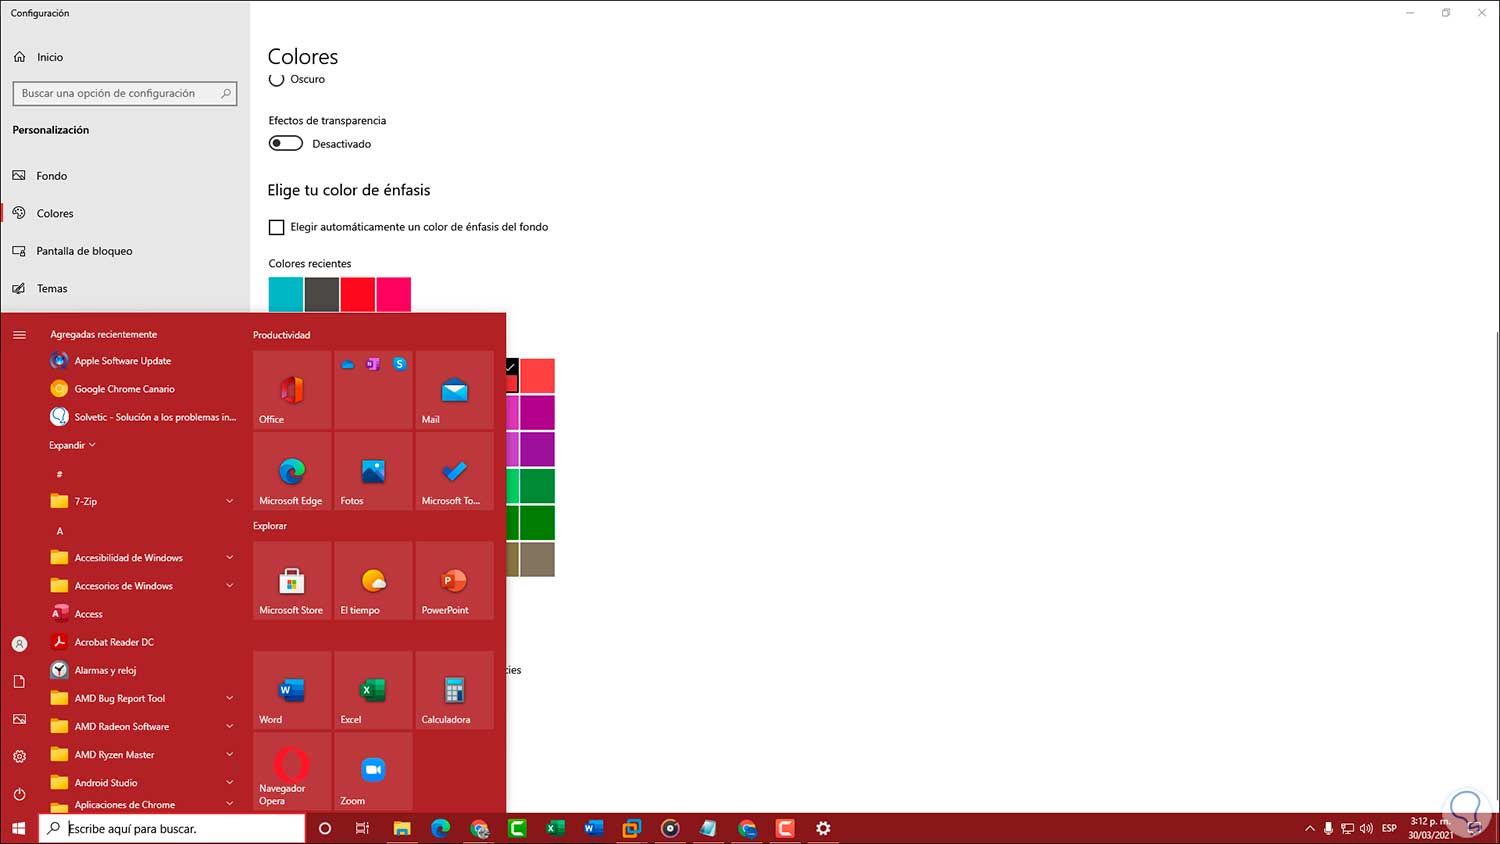
Task: Pick the teal recent color swatch
Action: tap(286, 295)
